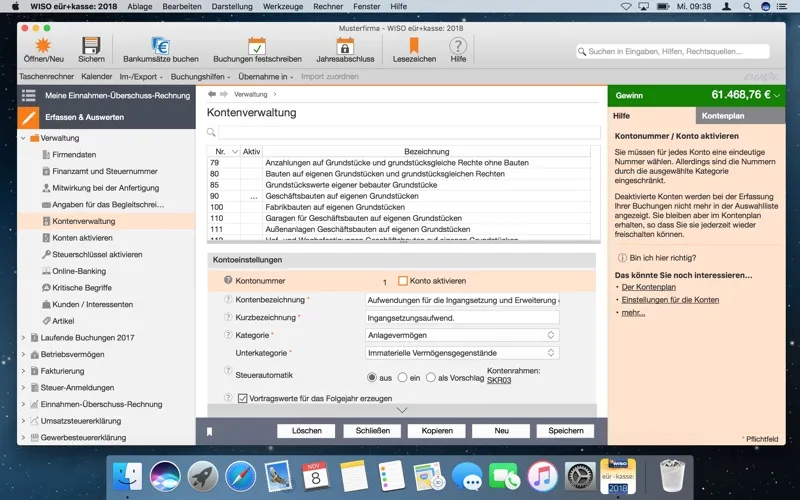The image size is (800, 500).
Task: Select Steuerautomatik radio option aus
Action: pos(372,378)
